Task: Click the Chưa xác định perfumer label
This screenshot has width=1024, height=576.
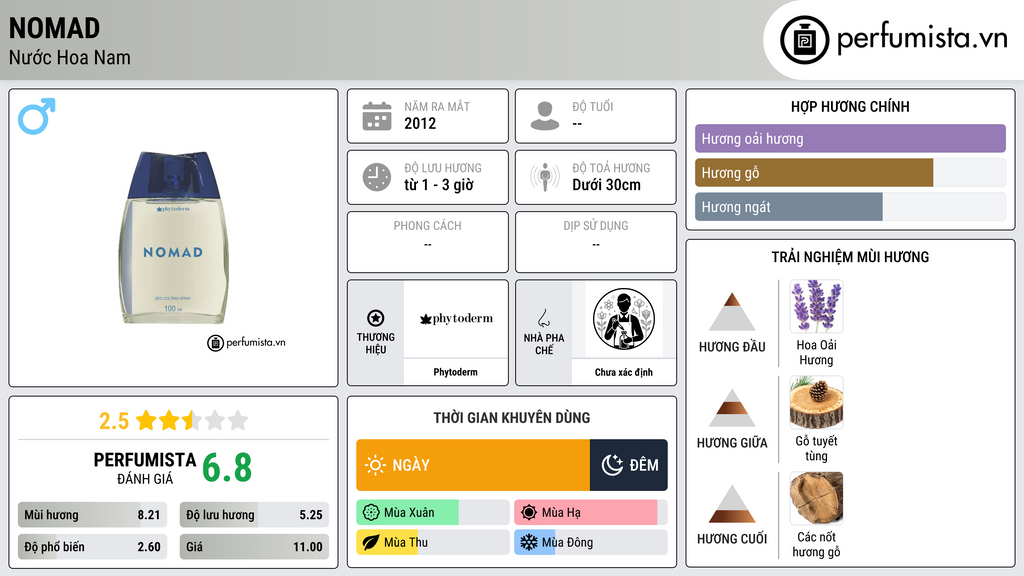Action: point(624,372)
